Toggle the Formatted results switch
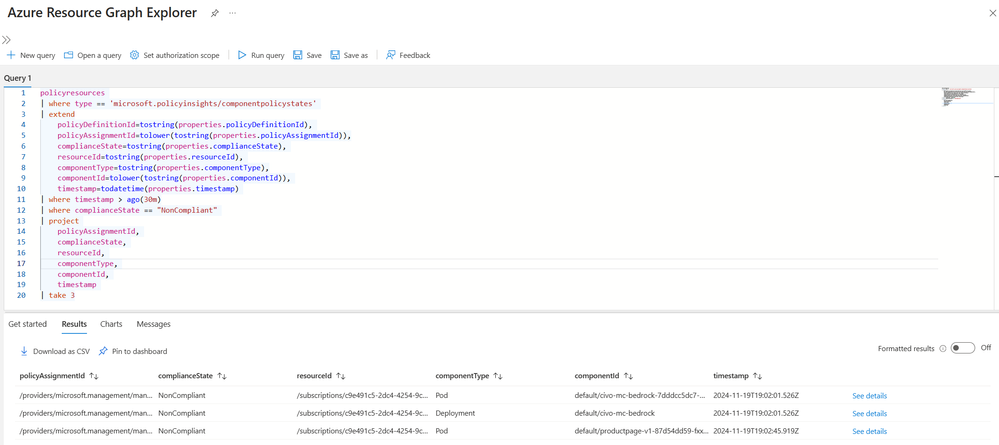The image size is (999, 445). point(963,348)
